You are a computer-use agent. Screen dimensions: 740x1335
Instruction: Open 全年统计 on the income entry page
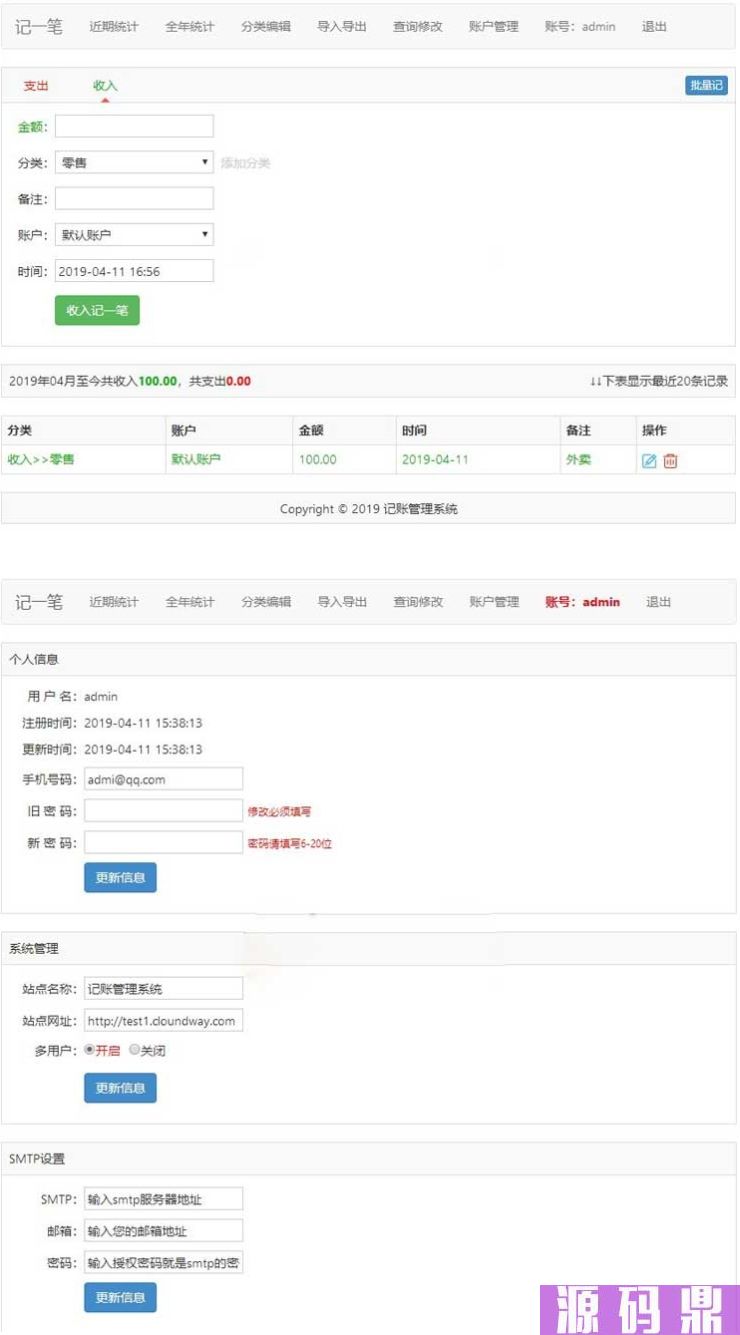pyautogui.click(x=190, y=27)
